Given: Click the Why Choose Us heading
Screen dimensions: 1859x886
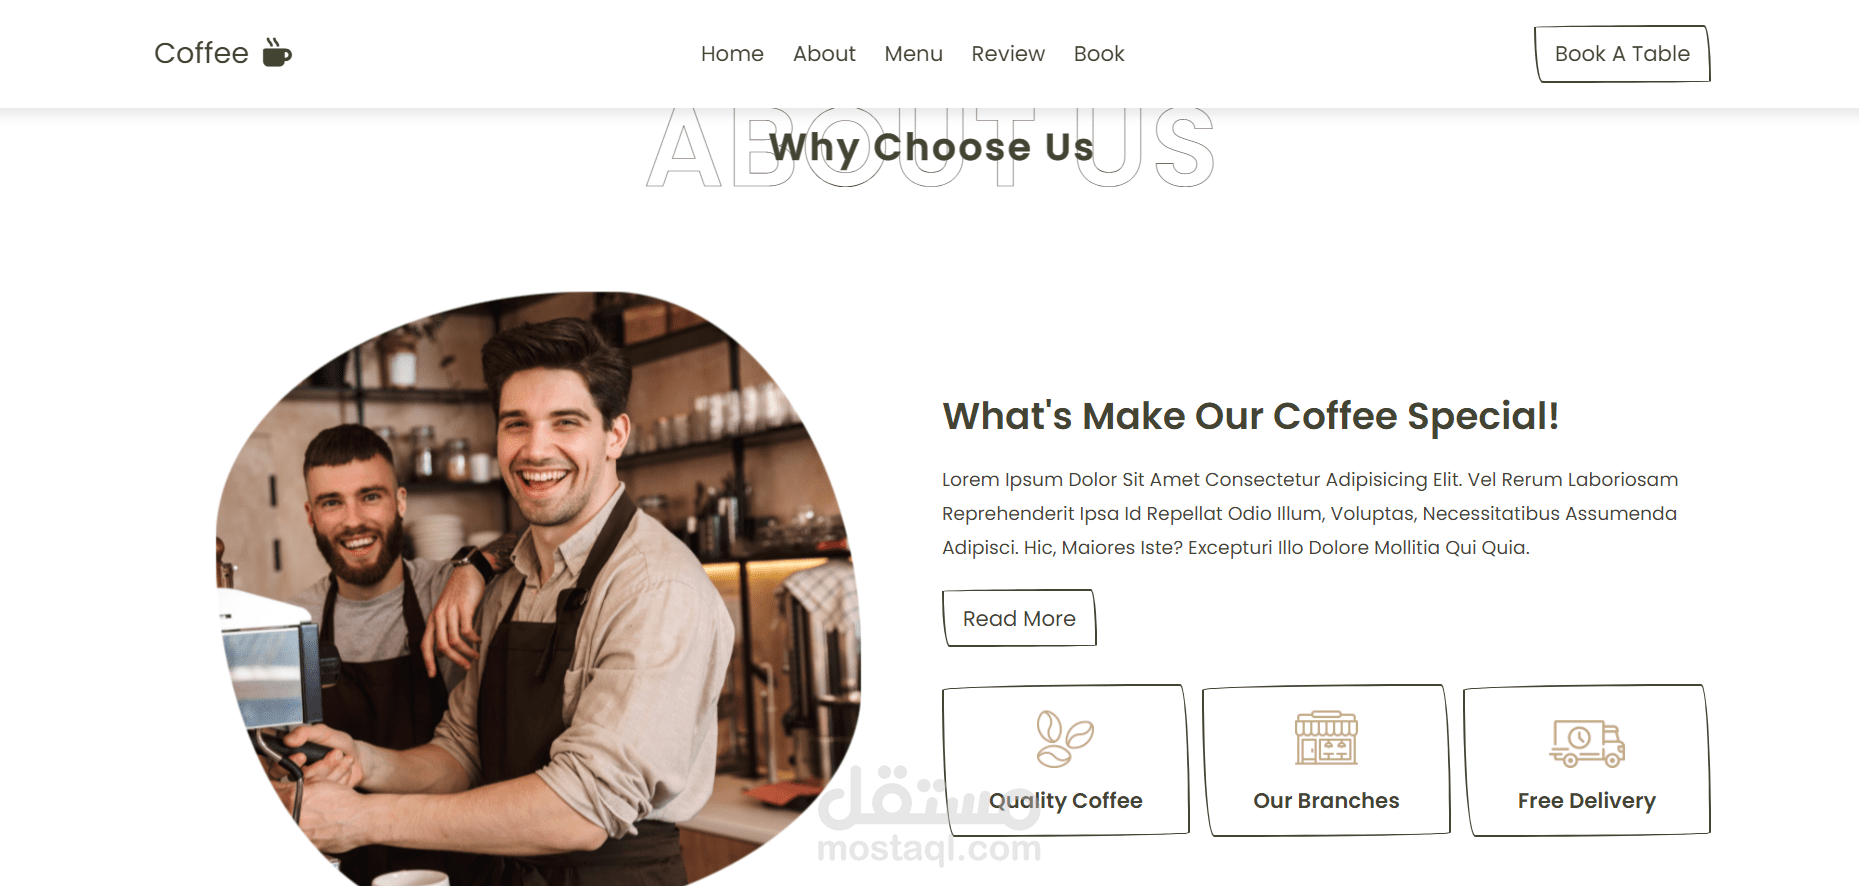Looking at the screenshot, I should pyautogui.click(x=931, y=147).
